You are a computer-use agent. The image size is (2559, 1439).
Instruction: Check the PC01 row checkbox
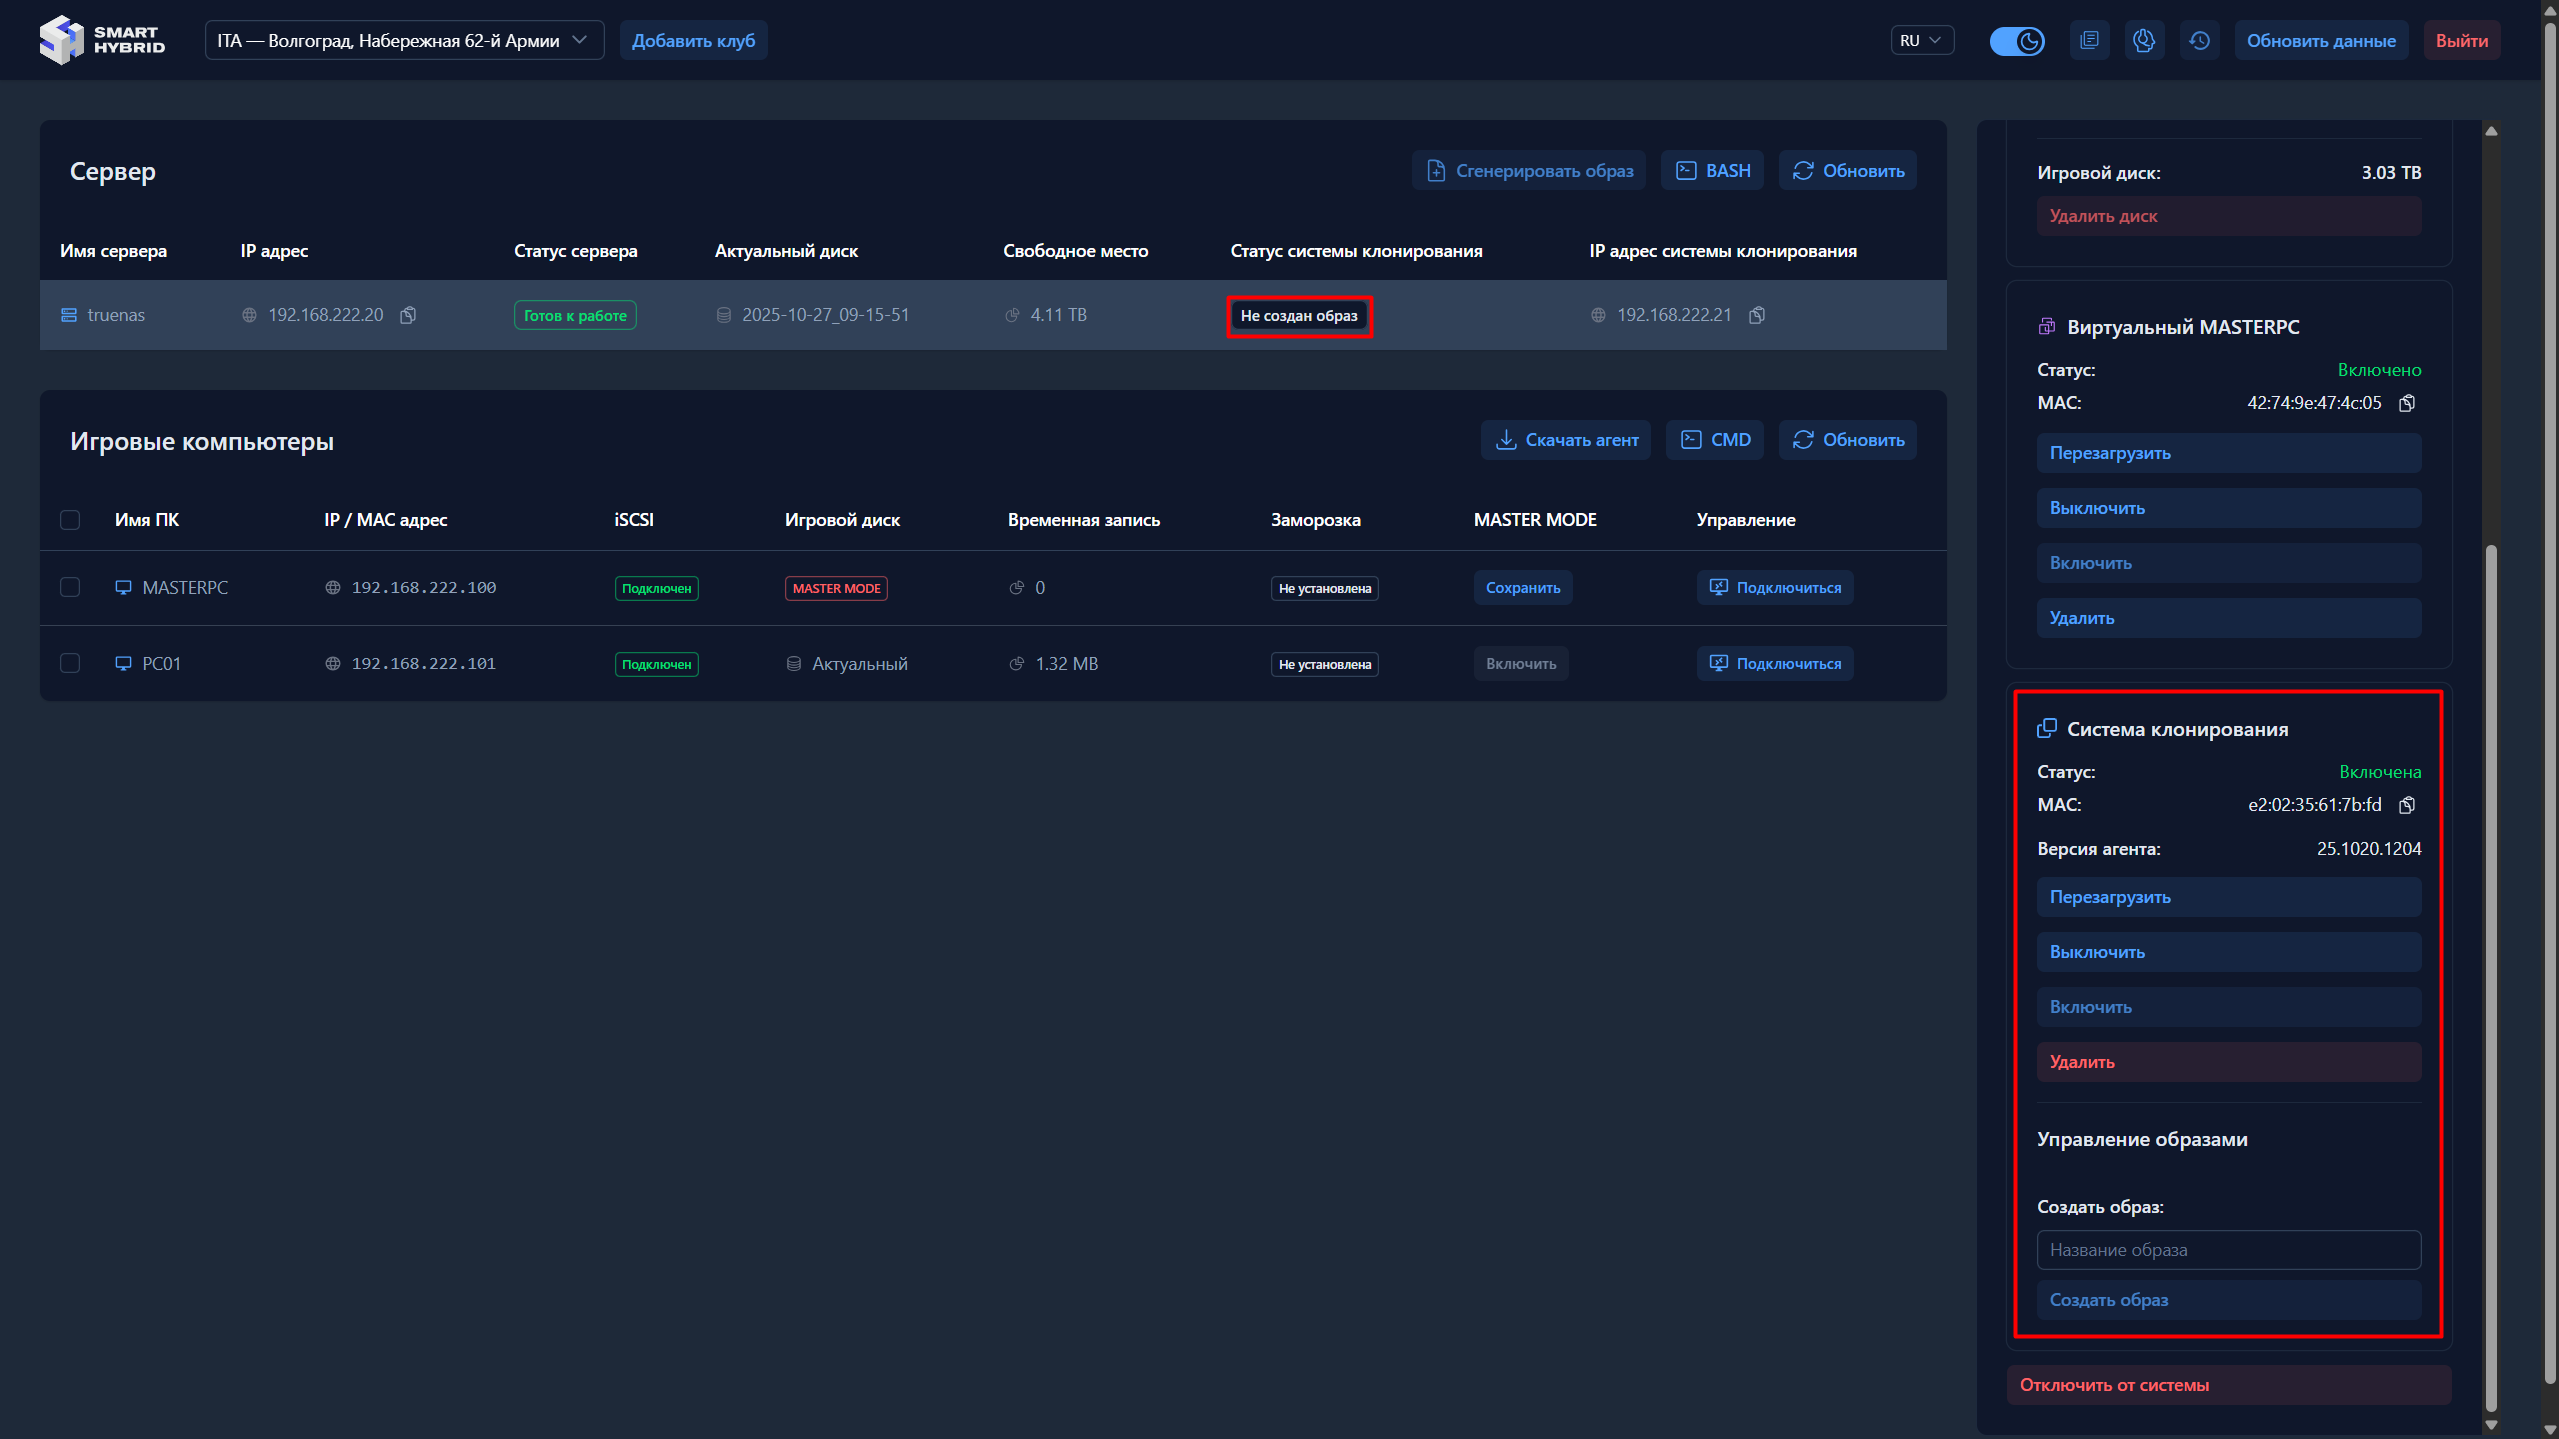pyautogui.click(x=70, y=663)
